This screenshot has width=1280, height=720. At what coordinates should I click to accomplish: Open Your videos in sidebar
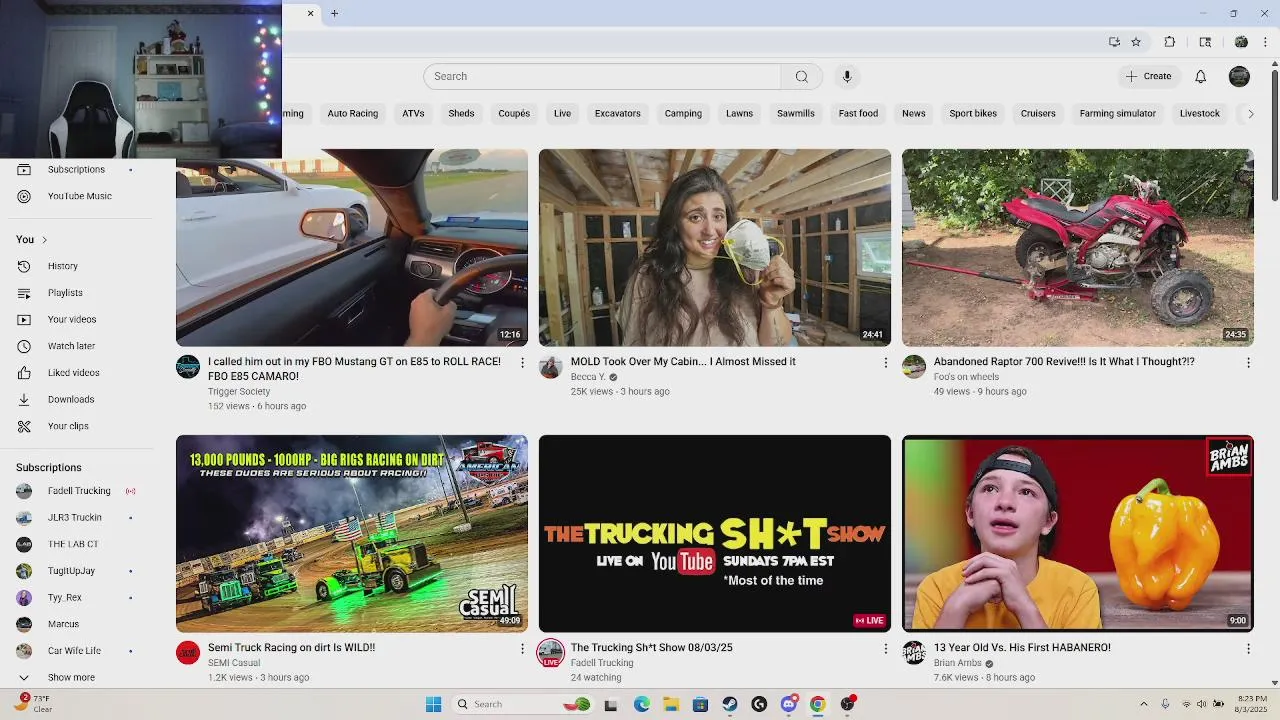[x=72, y=319]
